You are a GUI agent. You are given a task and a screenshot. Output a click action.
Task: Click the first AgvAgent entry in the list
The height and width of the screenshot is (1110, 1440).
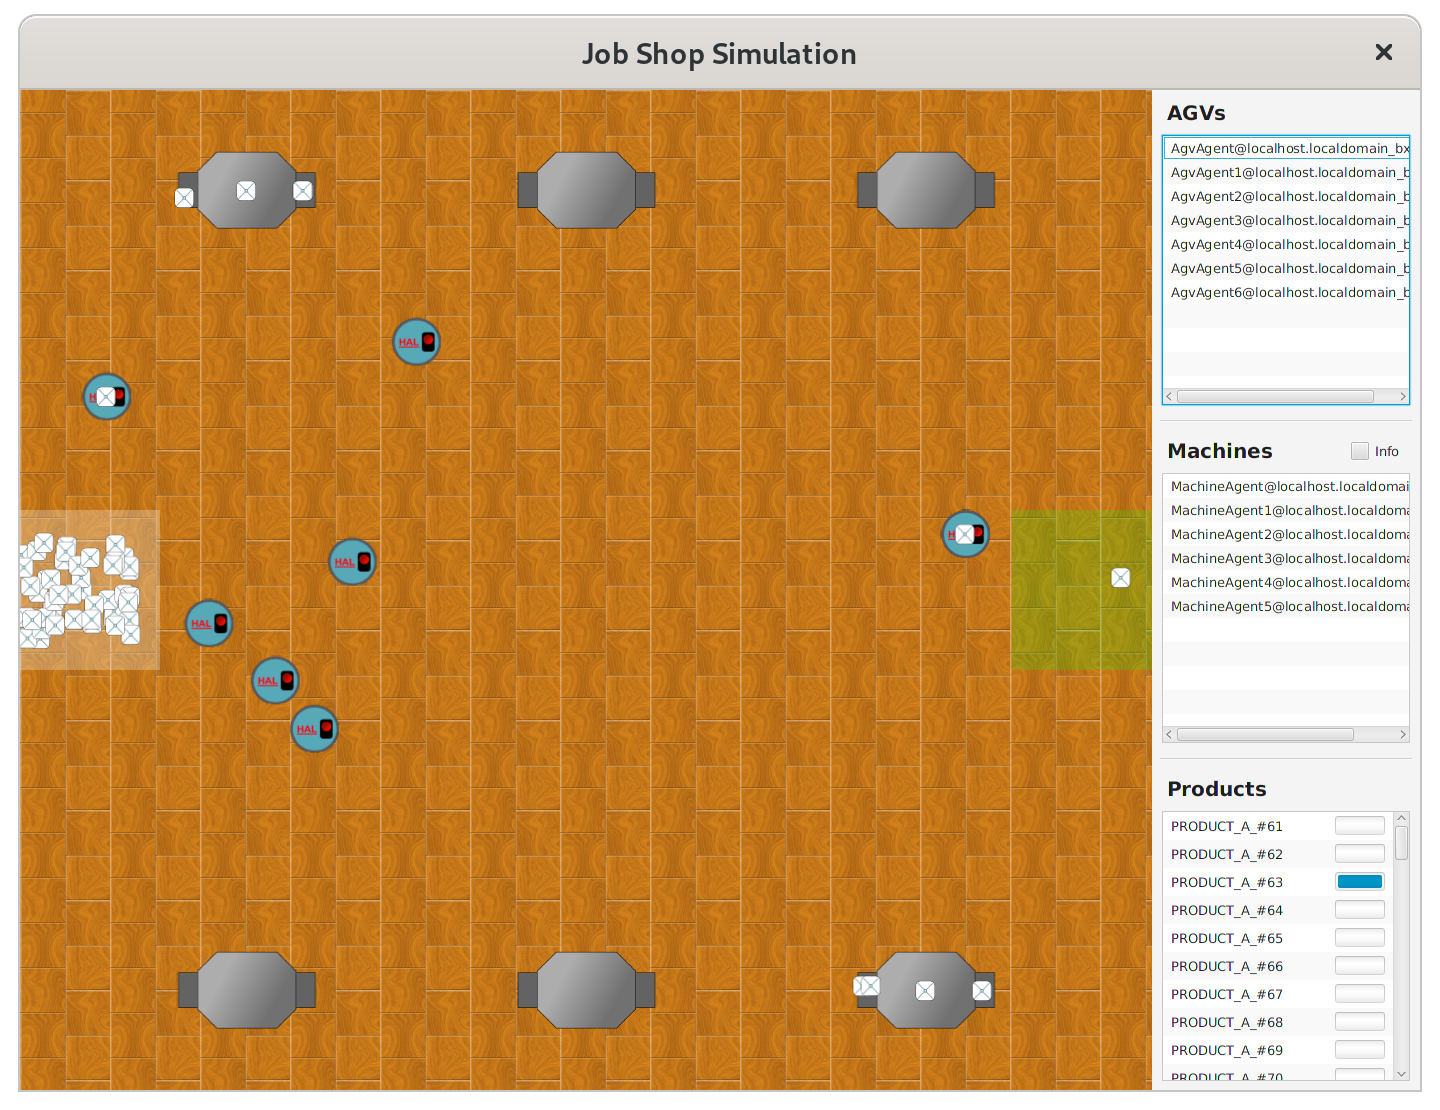tap(1286, 148)
